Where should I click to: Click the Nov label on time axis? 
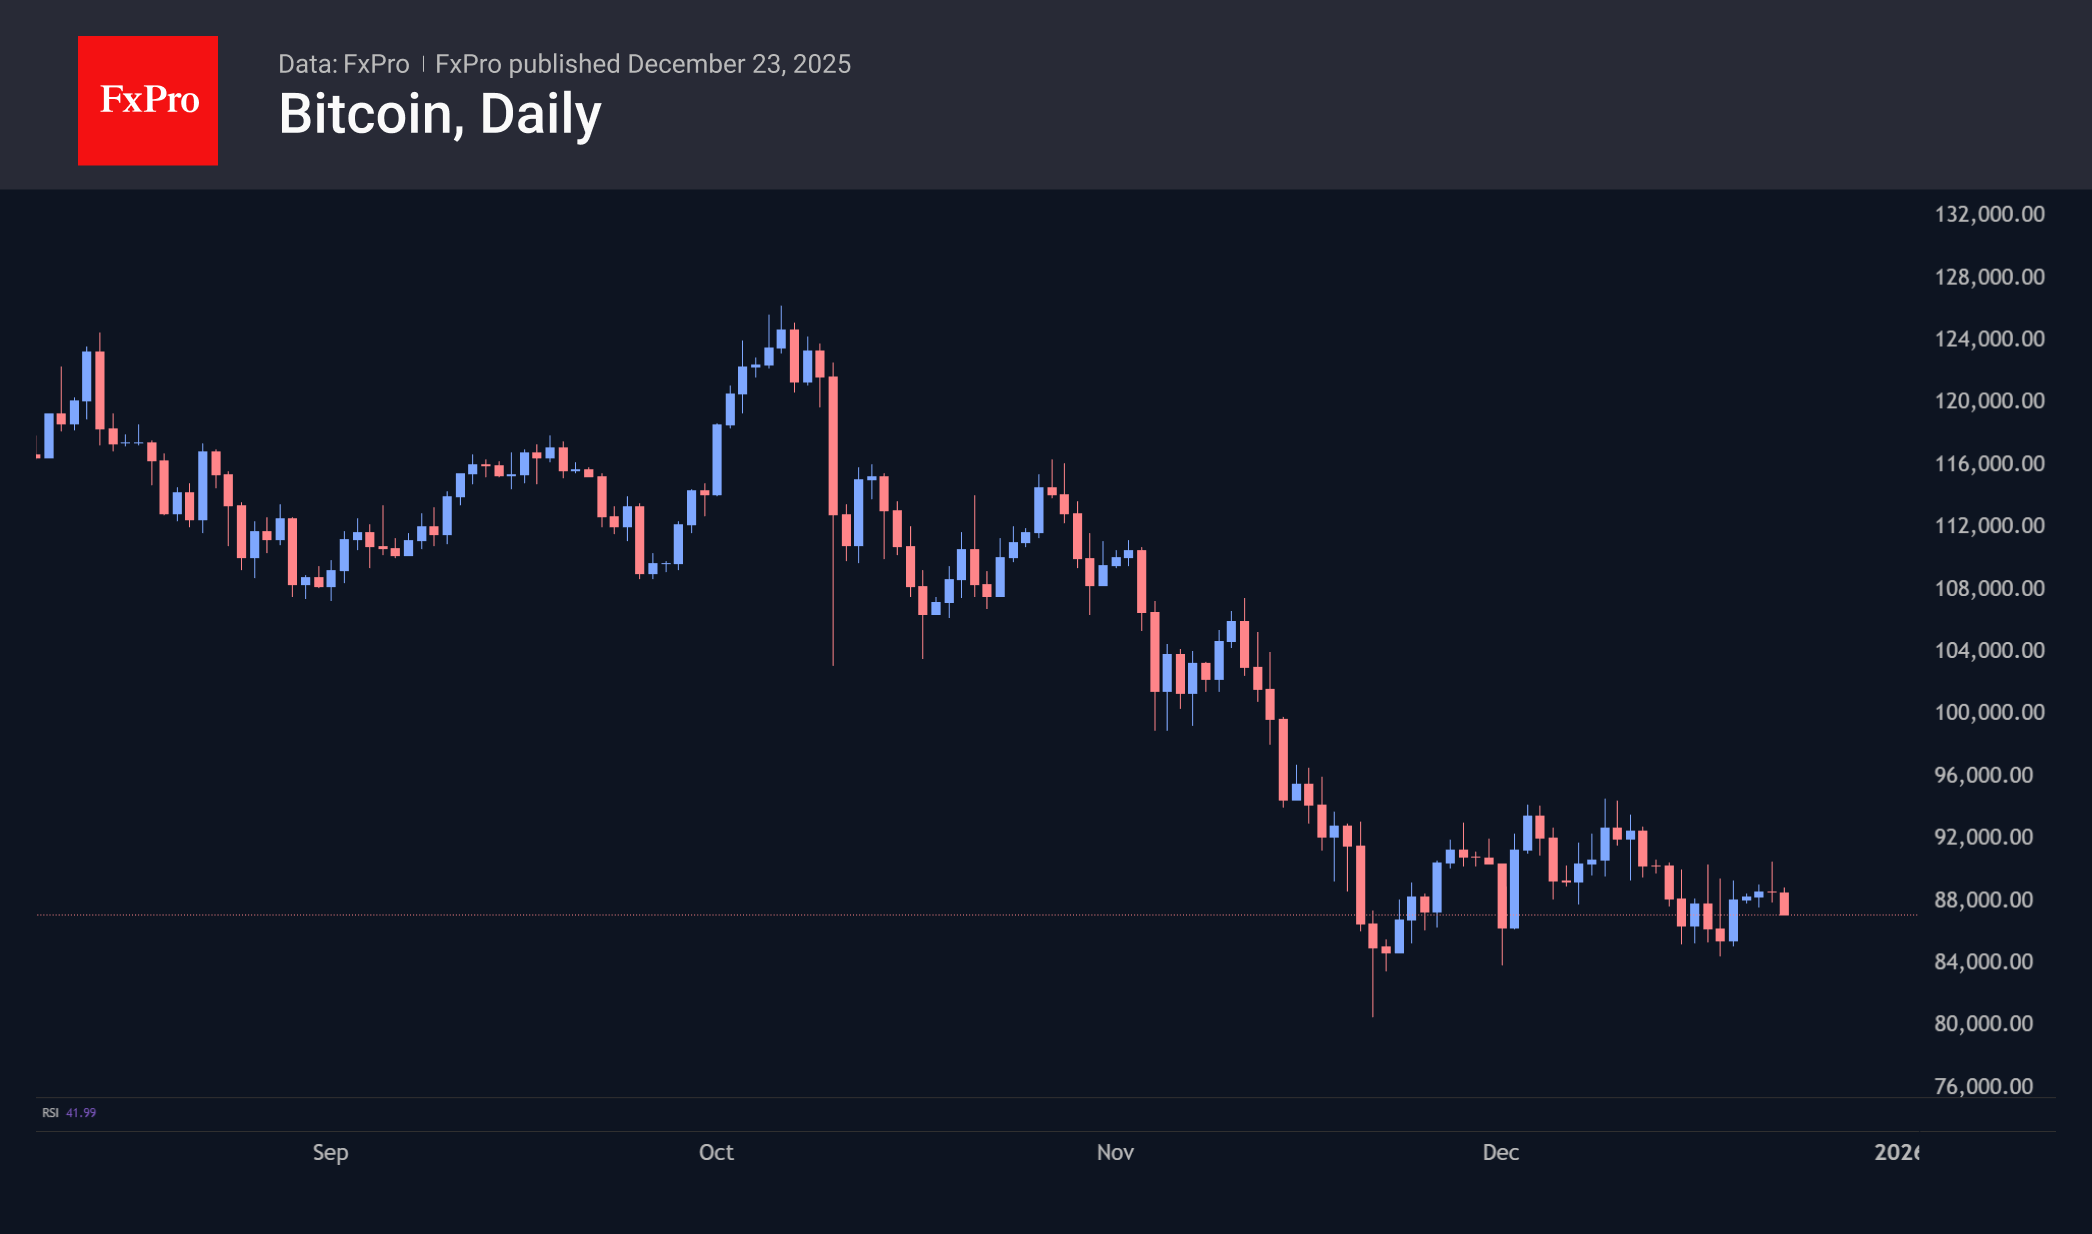pyautogui.click(x=1115, y=1152)
